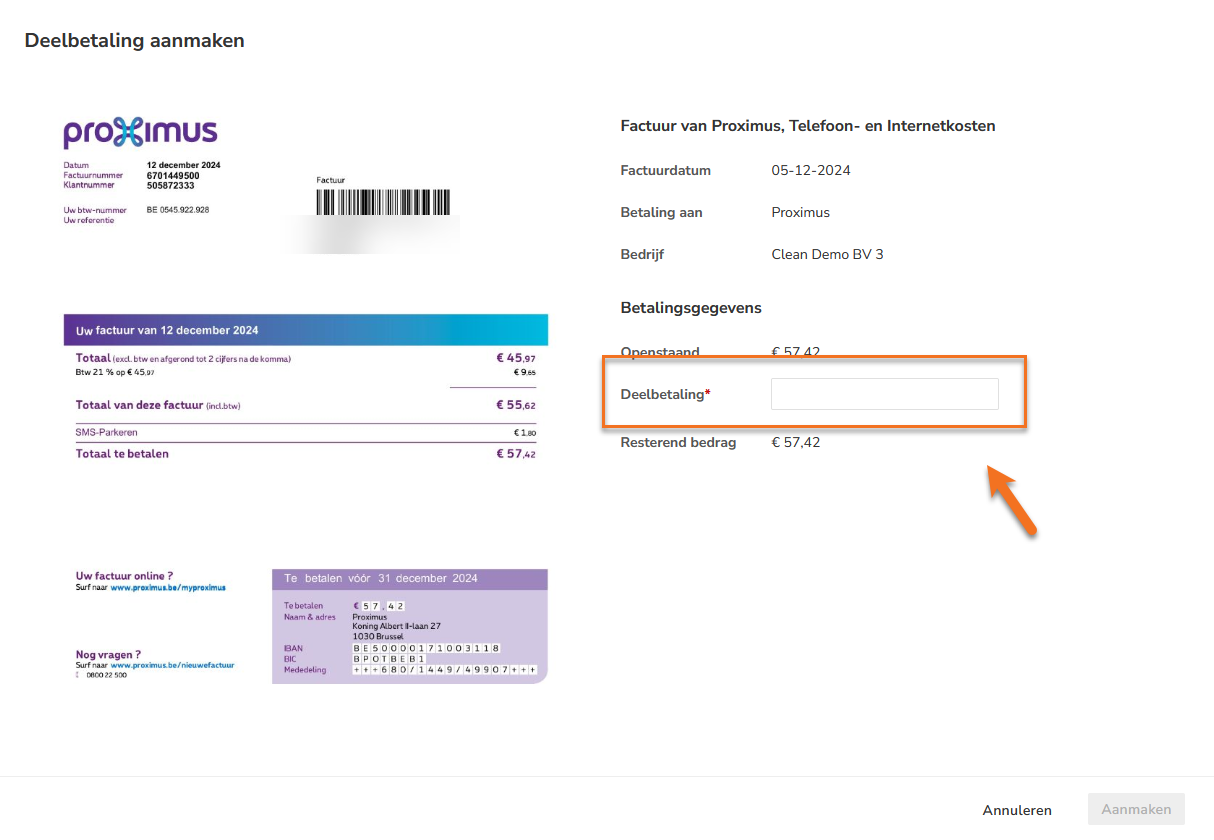
Task: Click the address 'Koning Albert II-laan 27'
Action: click(x=397, y=626)
